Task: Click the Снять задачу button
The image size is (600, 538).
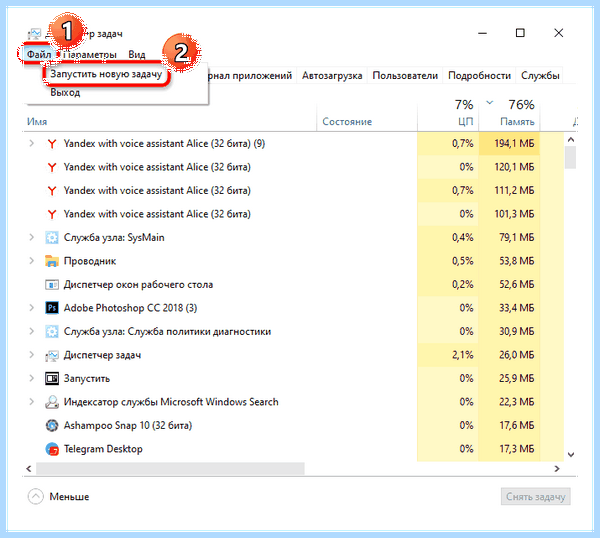Action: pyautogui.click(x=536, y=497)
